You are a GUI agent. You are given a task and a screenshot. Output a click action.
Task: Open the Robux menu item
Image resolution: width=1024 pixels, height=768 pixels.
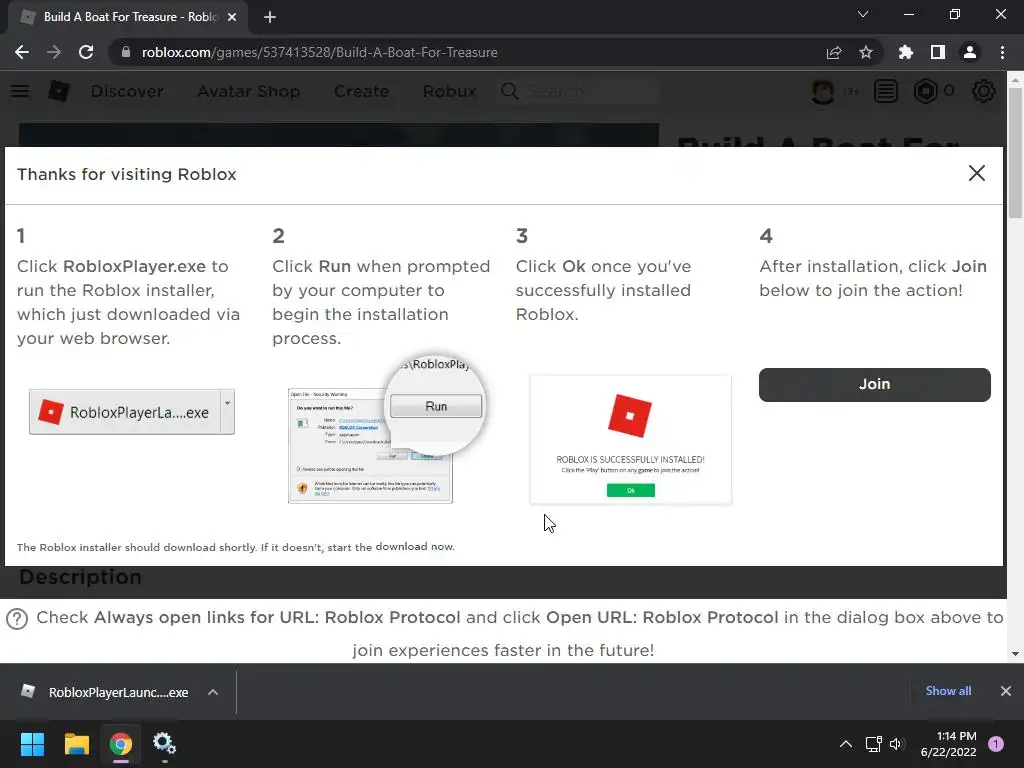click(449, 91)
